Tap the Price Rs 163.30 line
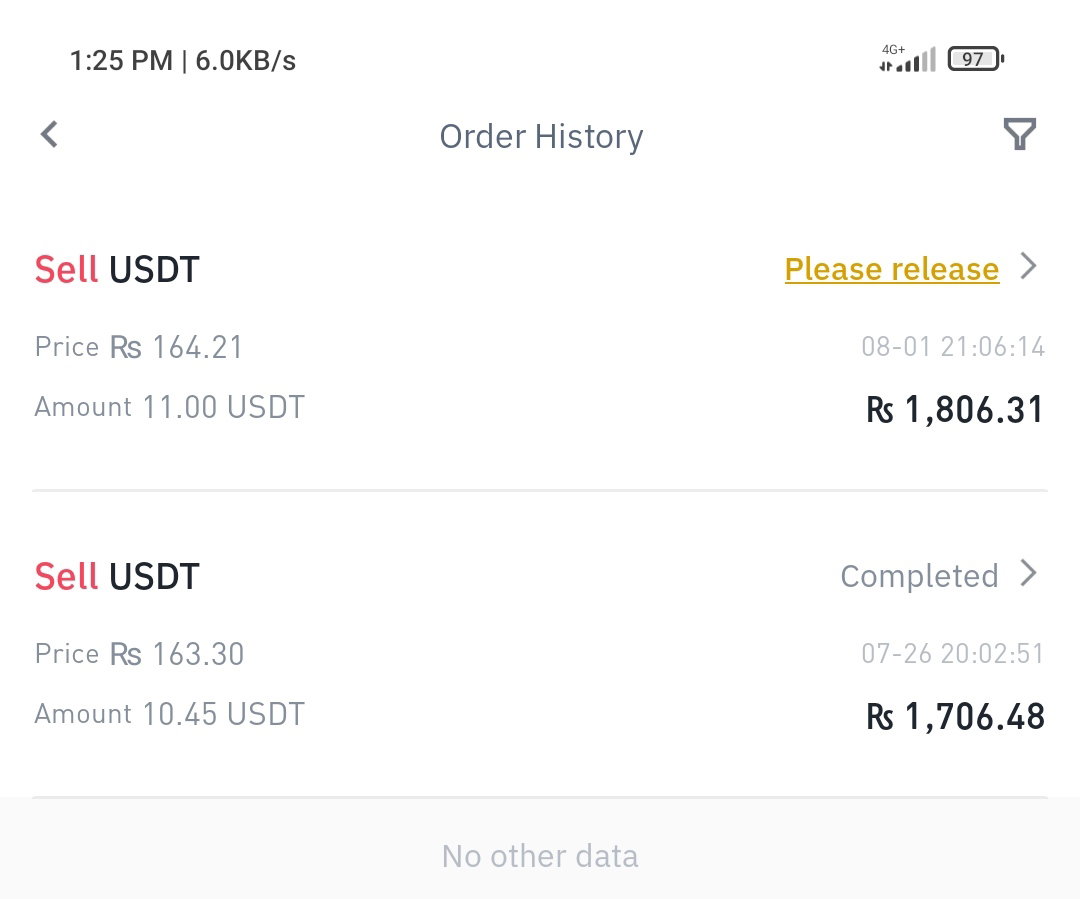This screenshot has height=899, width=1080. pyautogui.click(x=139, y=654)
